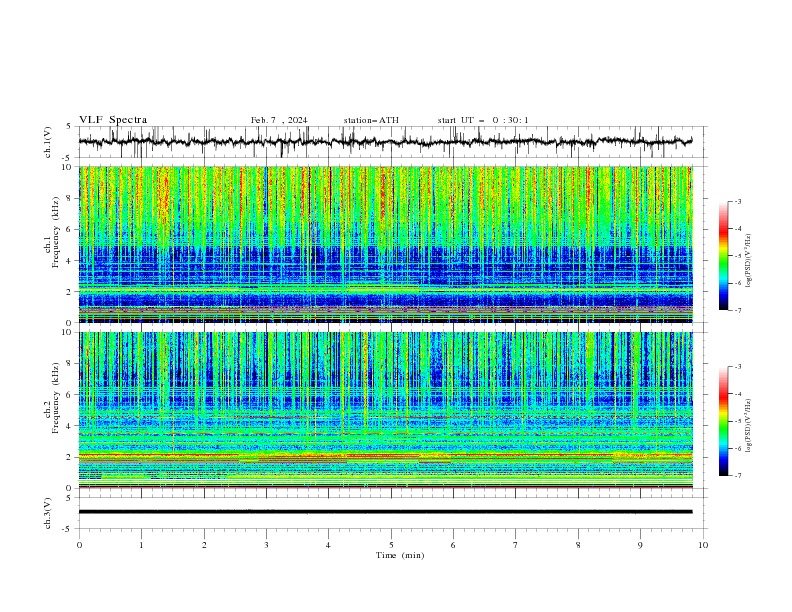Click the "10" kHz tick on ch.2 frequency axis
The height and width of the screenshot is (612, 792).
pyautogui.click(x=69, y=332)
